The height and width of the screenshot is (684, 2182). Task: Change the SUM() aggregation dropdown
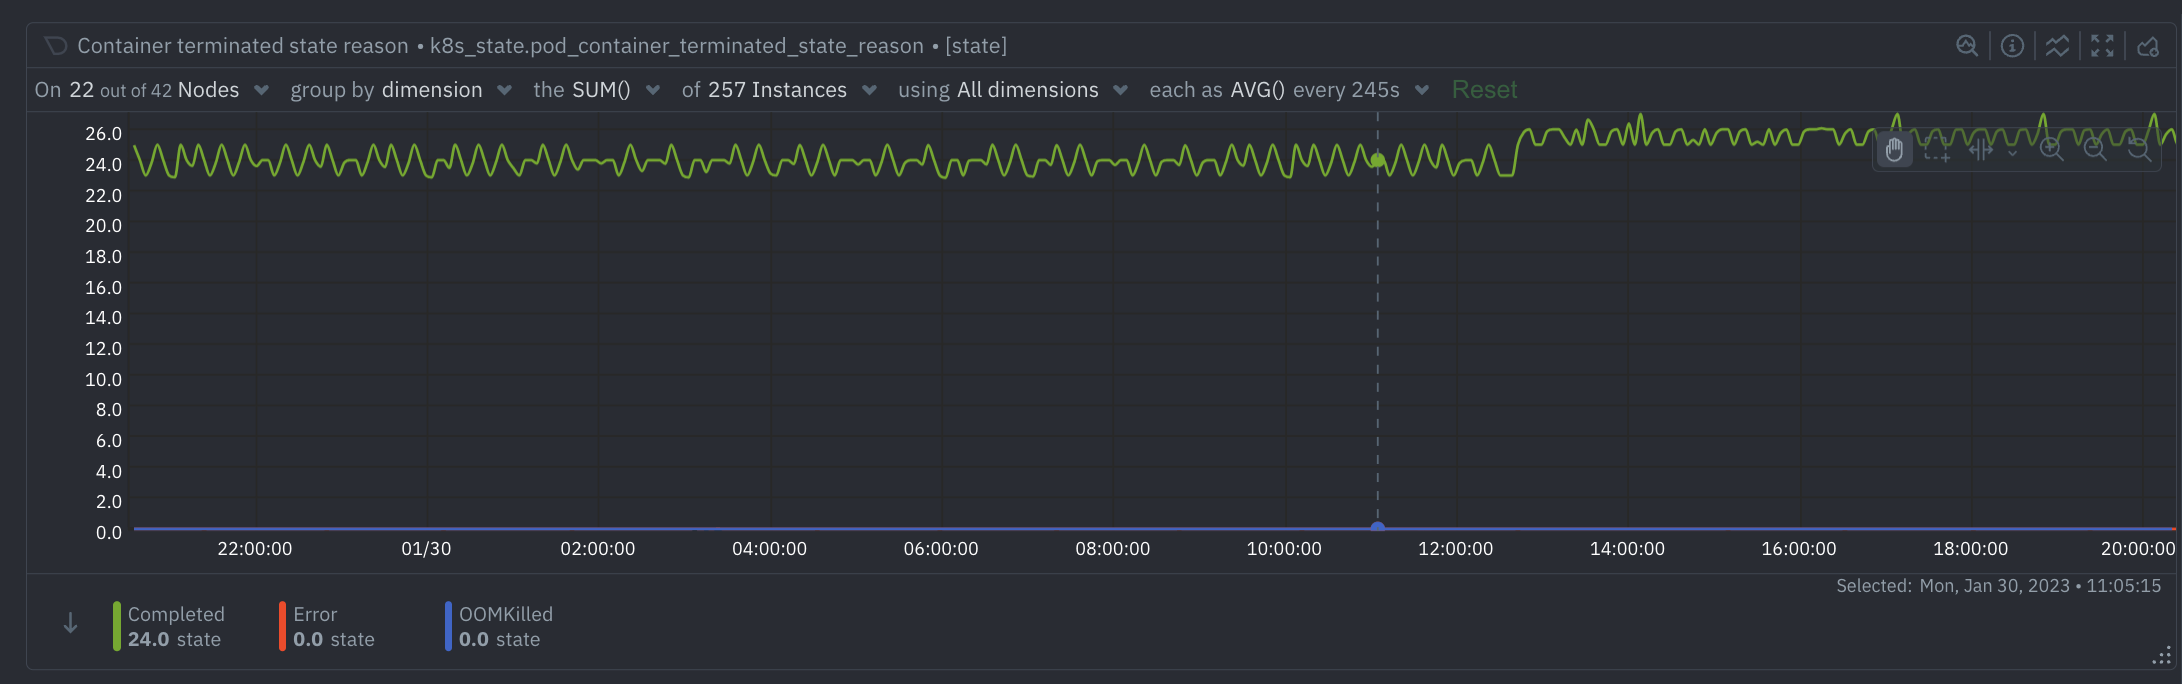(597, 90)
